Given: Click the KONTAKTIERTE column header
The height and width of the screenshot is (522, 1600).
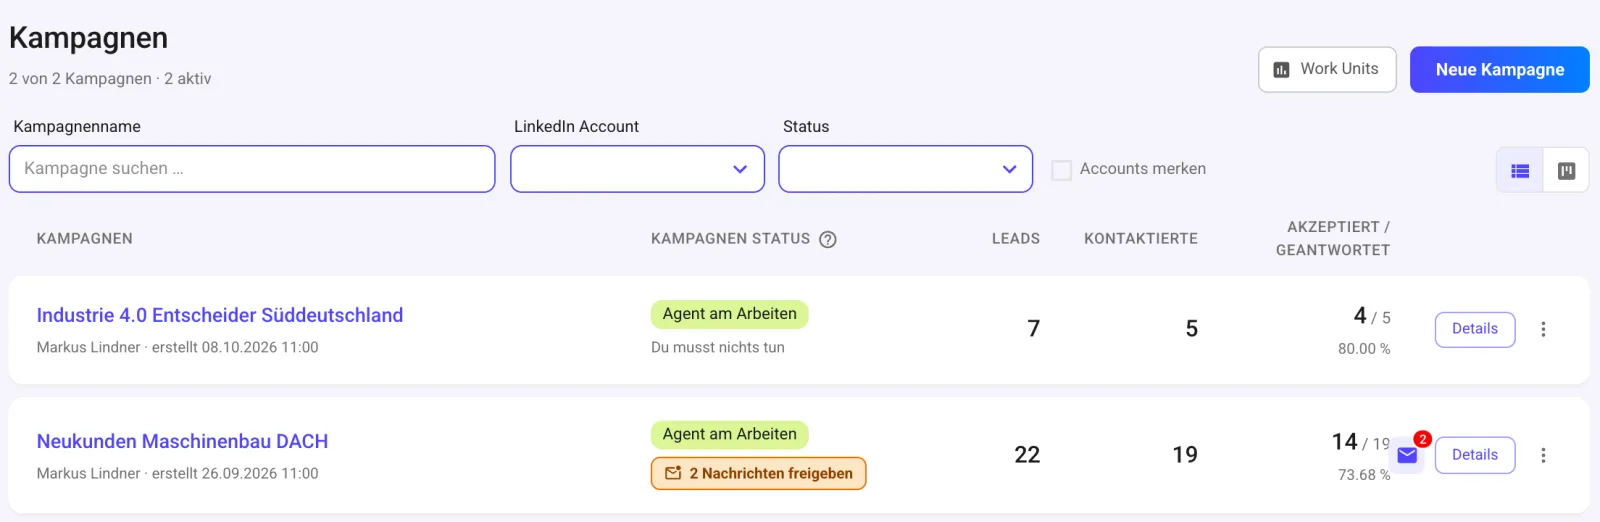Looking at the screenshot, I should [x=1141, y=239].
